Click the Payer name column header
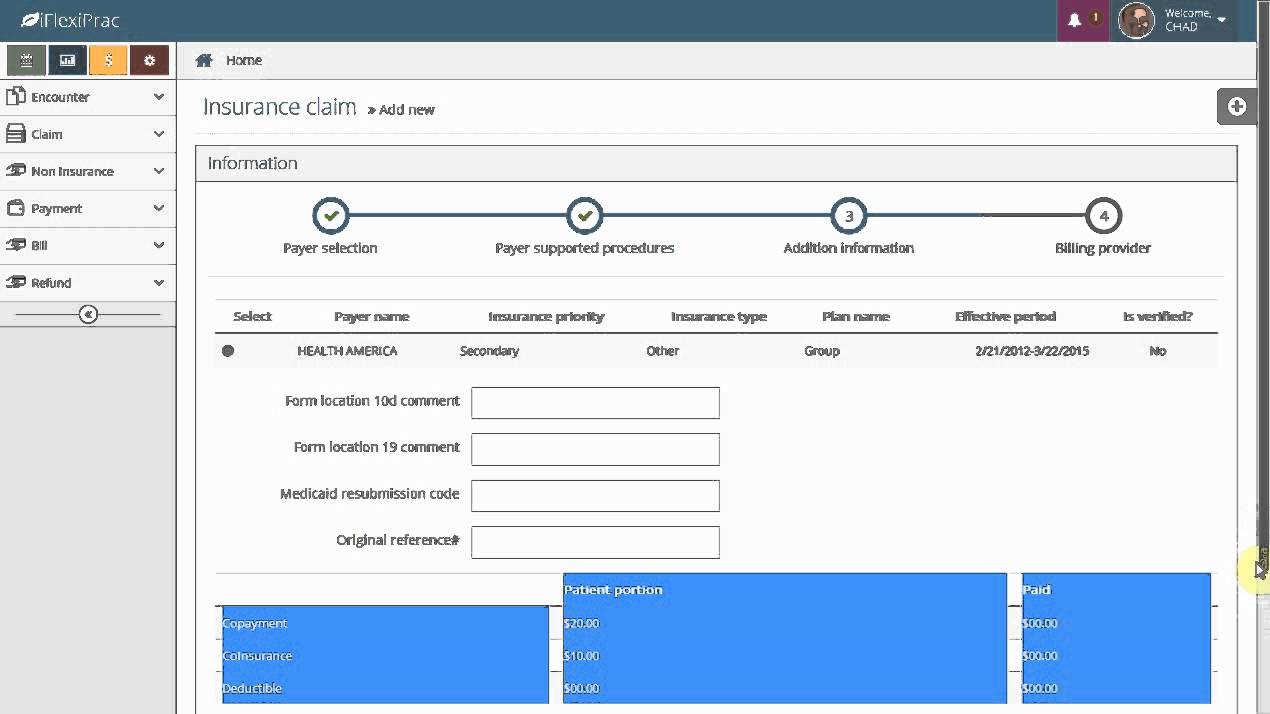The image size is (1270, 714). pyautogui.click(x=372, y=316)
